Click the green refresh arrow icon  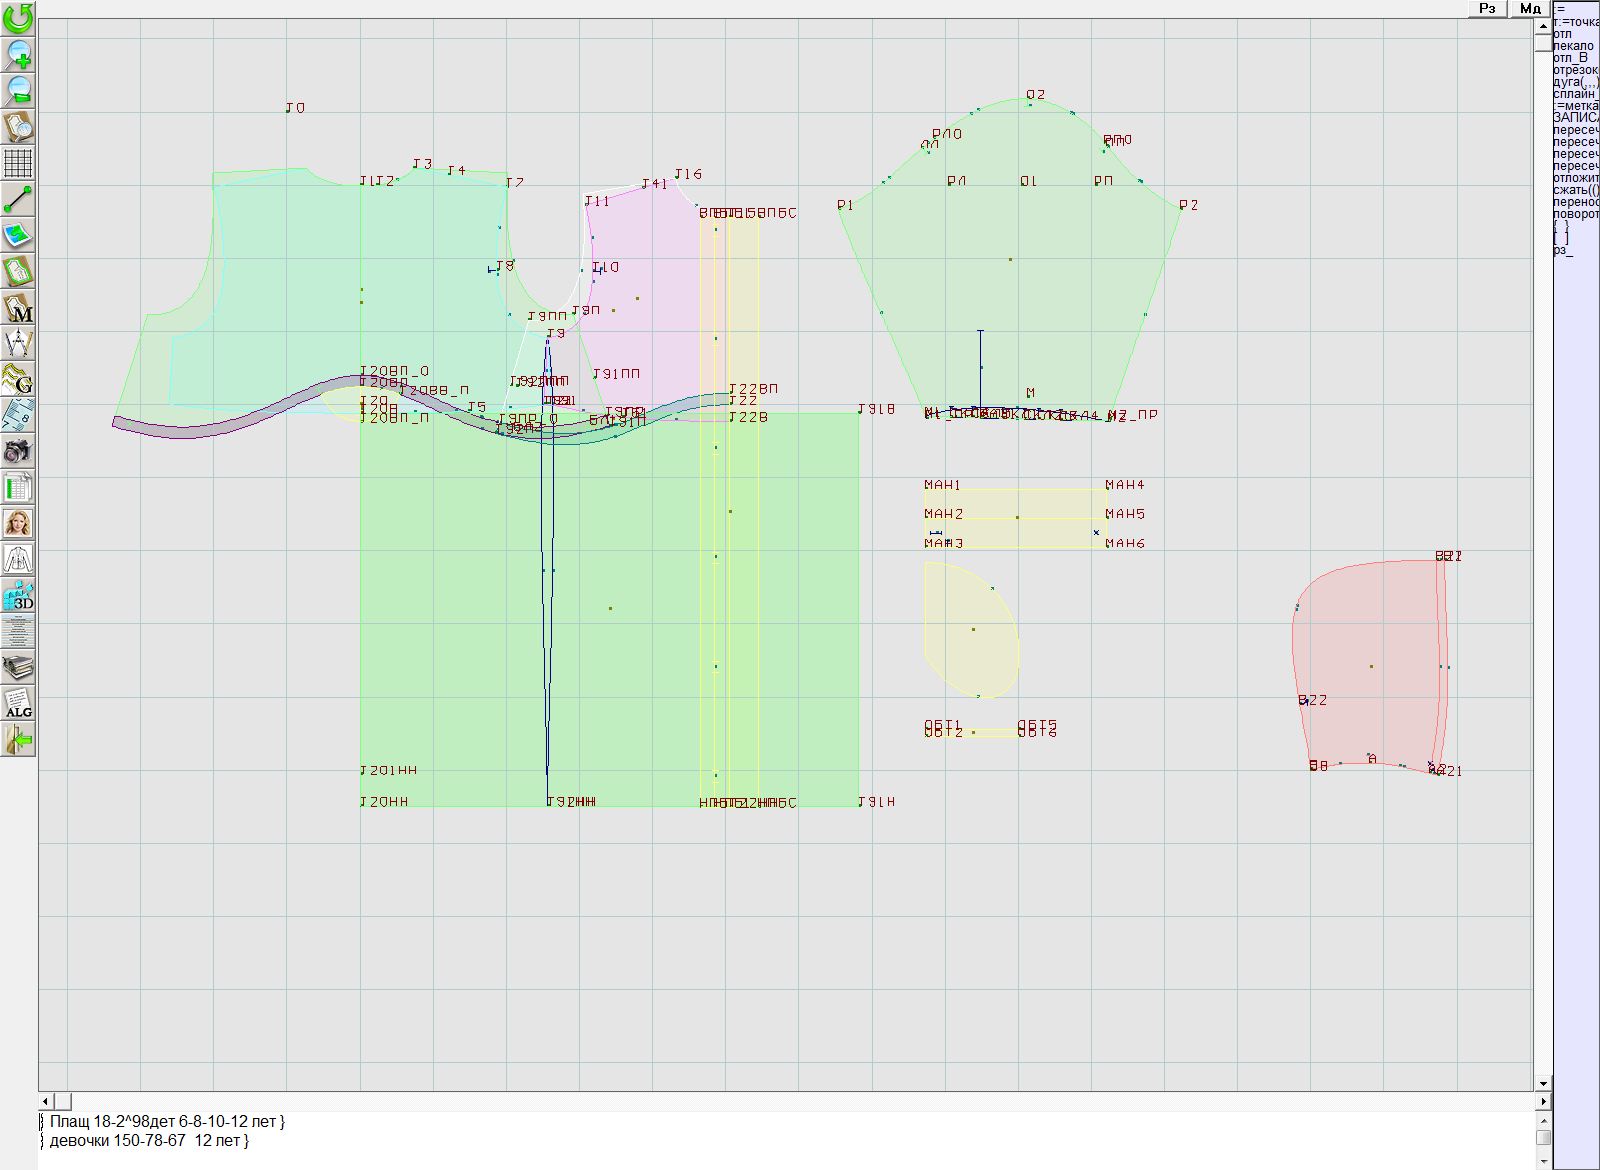pyautogui.click(x=18, y=17)
